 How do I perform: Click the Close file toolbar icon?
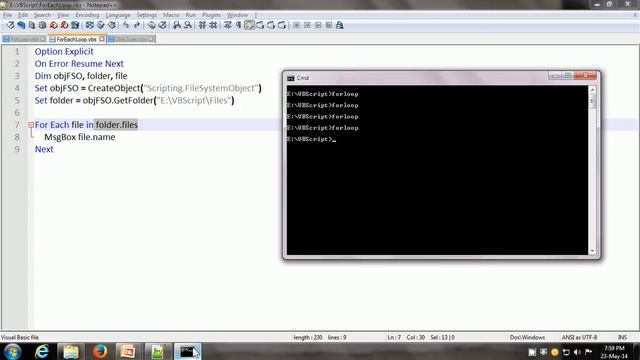pyautogui.click(x=53, y=25)
